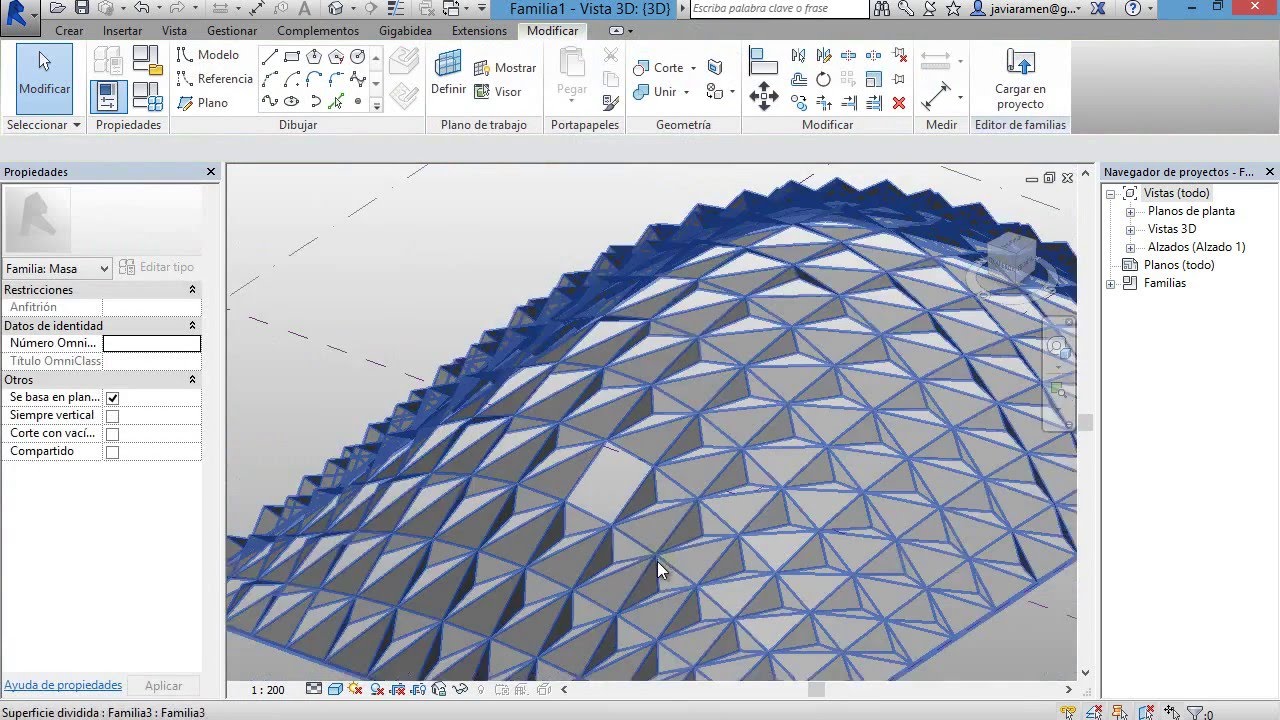Click Mostrar work plane button

point(506,68)
